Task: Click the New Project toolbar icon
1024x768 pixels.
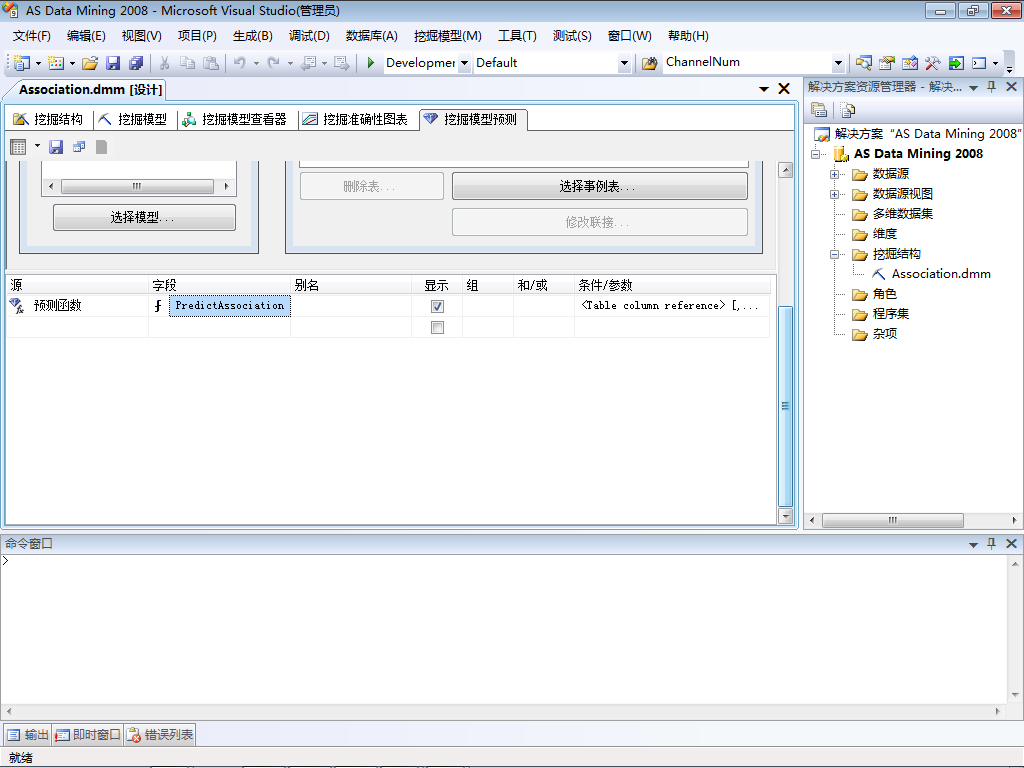Action: pyautogui.click(x=22, y=63)
